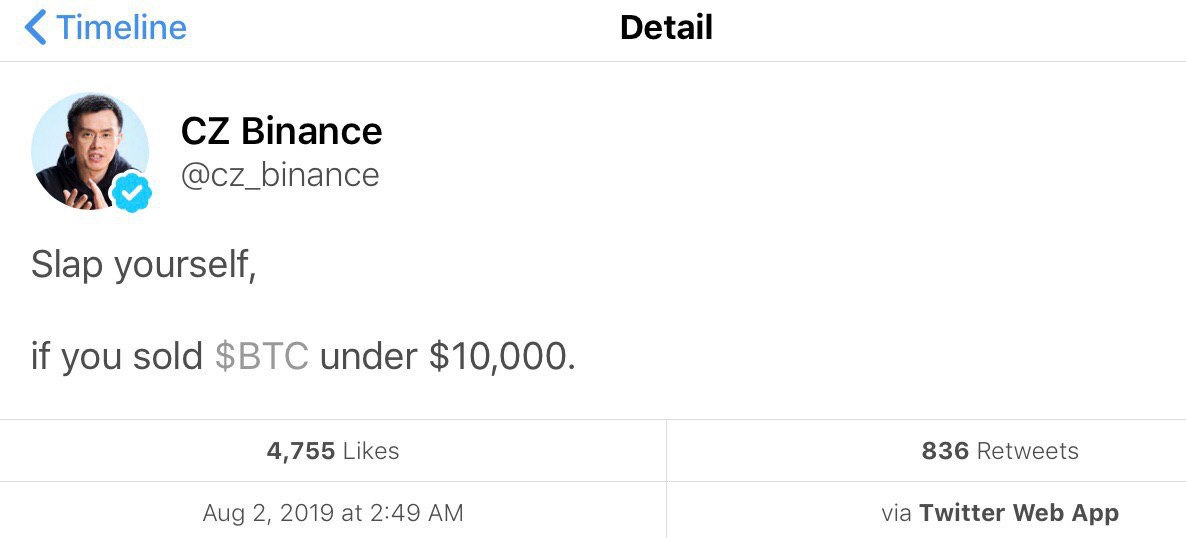Open the CZ Binance display name

(x=281, y=131)
